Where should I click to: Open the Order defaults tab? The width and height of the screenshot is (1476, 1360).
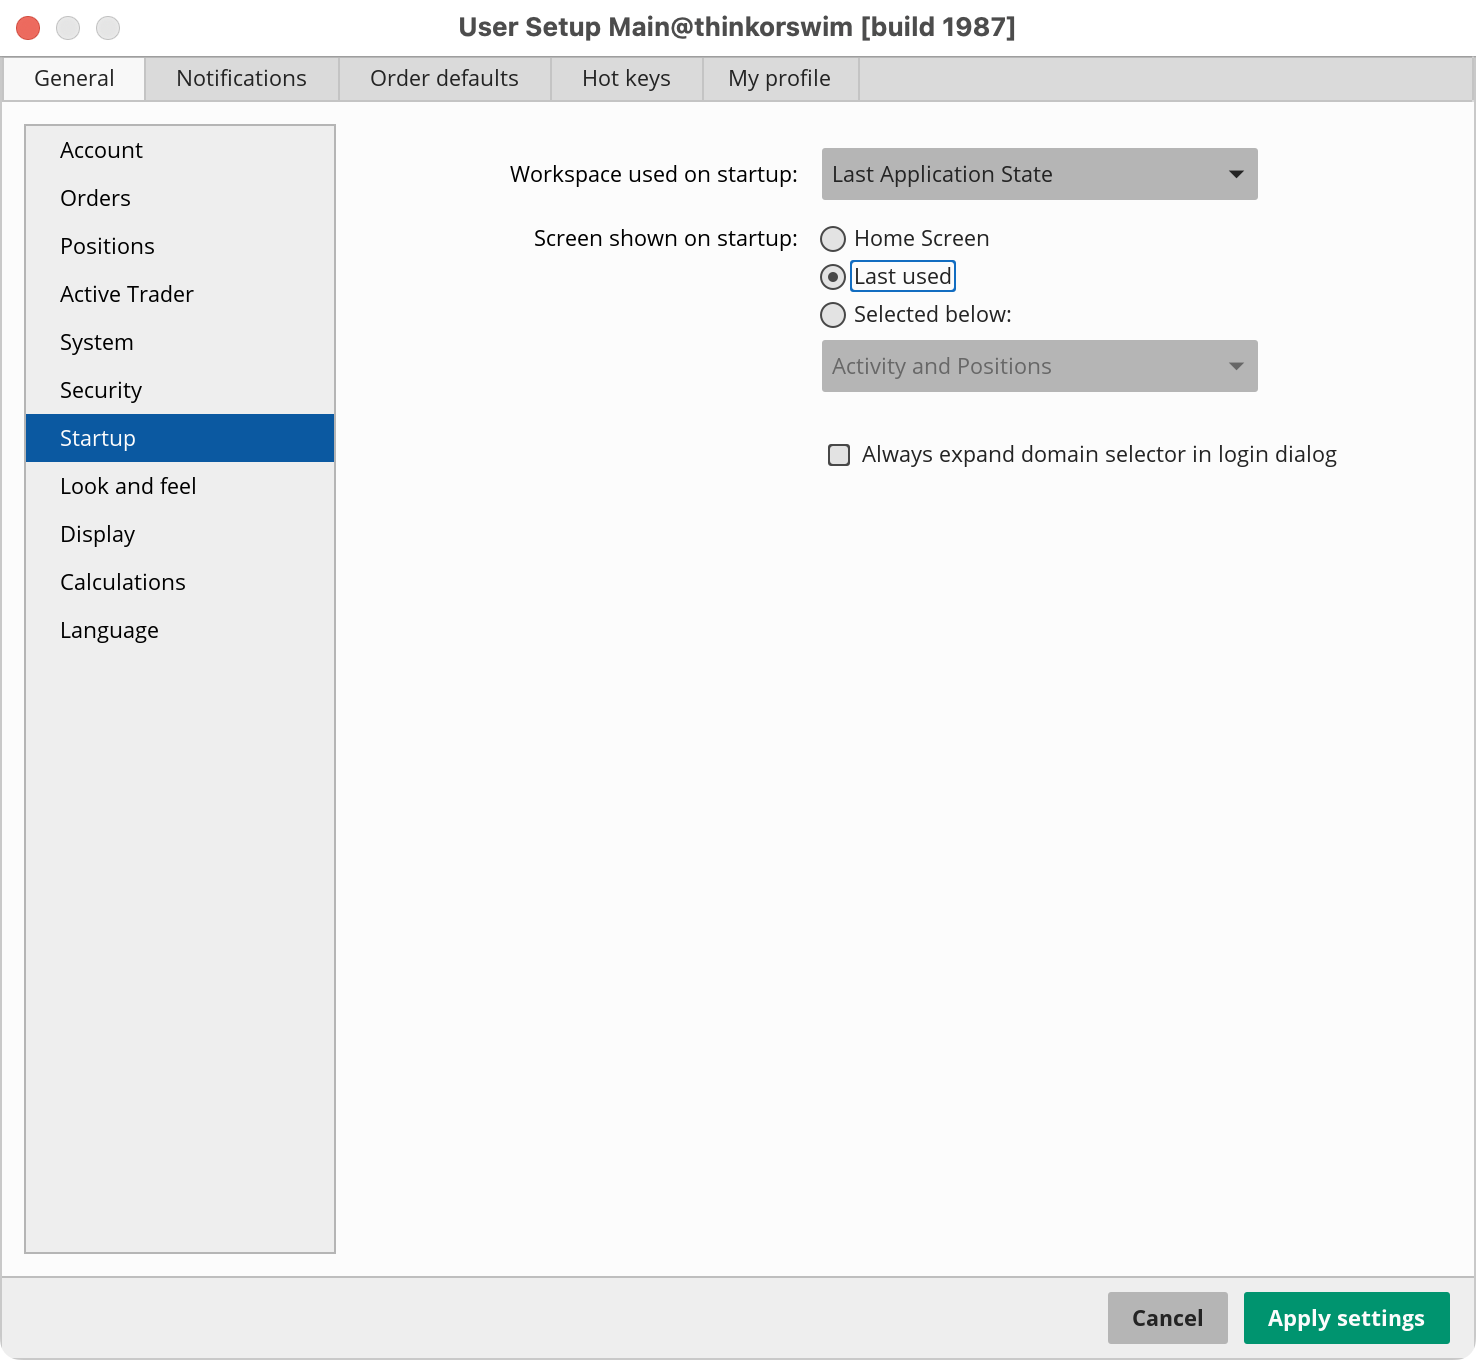click(x=444, y=79)
